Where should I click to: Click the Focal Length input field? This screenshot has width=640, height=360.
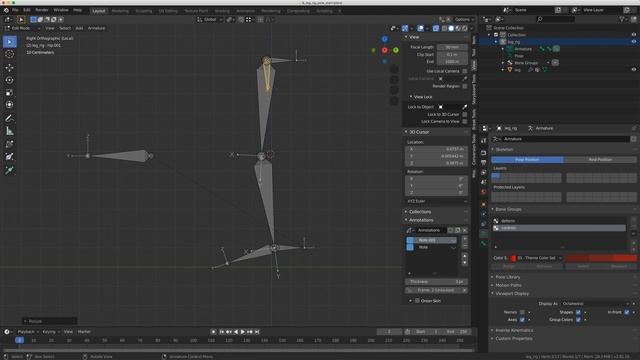point(452,47)
